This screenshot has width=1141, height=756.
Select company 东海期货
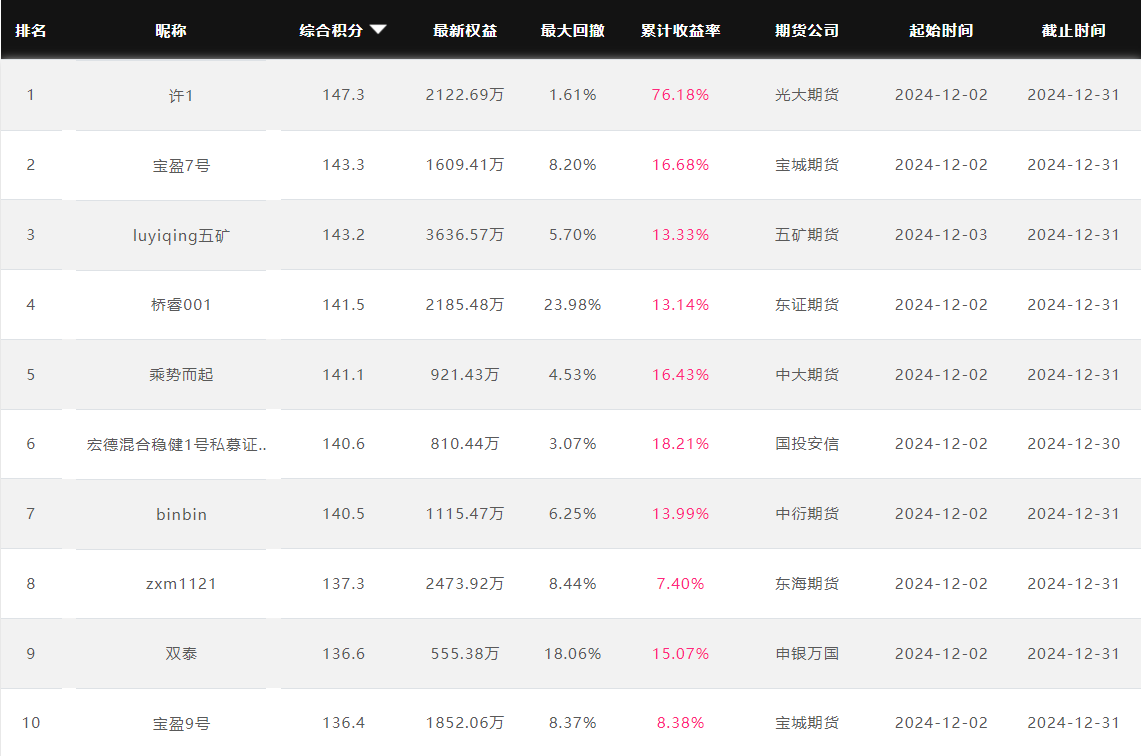[807, 583]
